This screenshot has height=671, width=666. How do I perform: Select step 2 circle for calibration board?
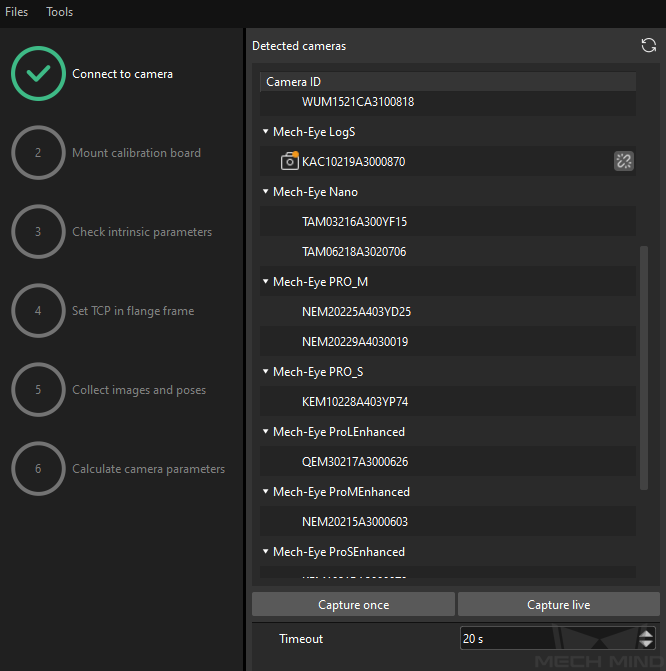[38, 153]
